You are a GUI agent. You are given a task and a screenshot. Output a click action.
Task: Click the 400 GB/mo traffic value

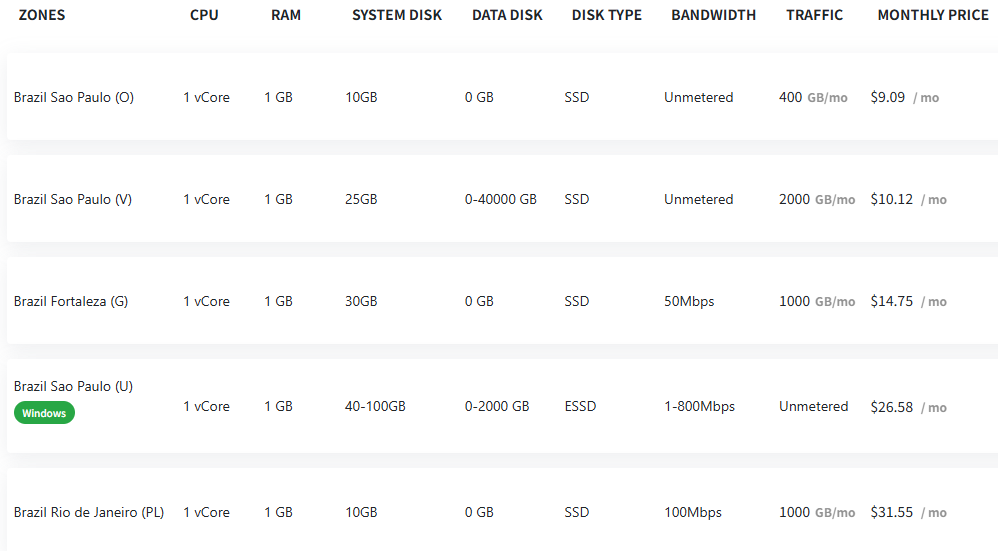(813, 97)
